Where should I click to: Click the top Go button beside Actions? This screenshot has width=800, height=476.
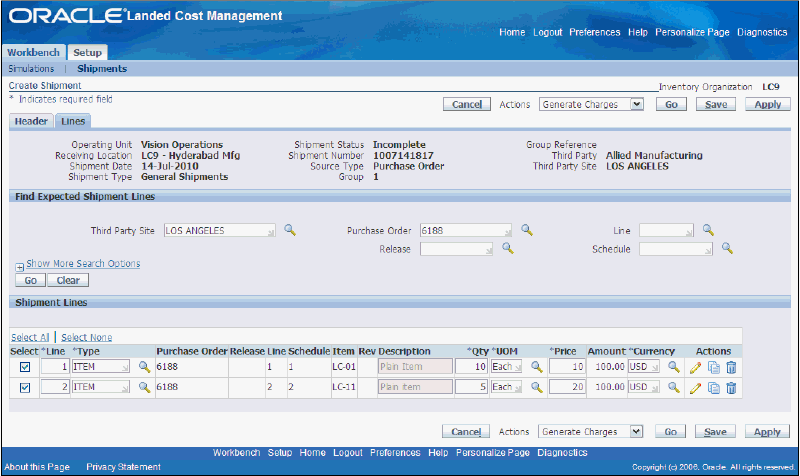pos(671,104)
